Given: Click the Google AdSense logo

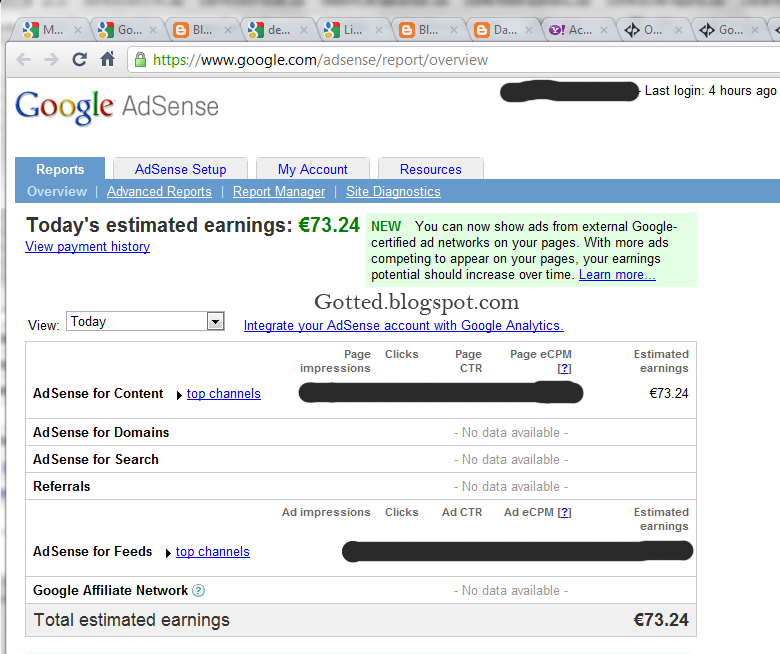Looking at the screenshot, I should (117, 106).
